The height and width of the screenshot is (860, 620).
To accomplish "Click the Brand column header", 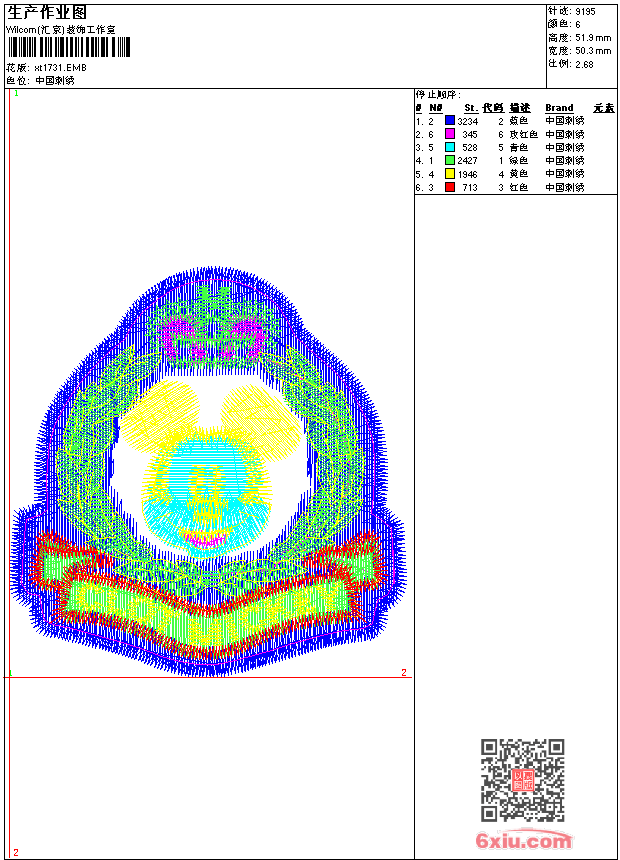I will (x=559, y=108).
